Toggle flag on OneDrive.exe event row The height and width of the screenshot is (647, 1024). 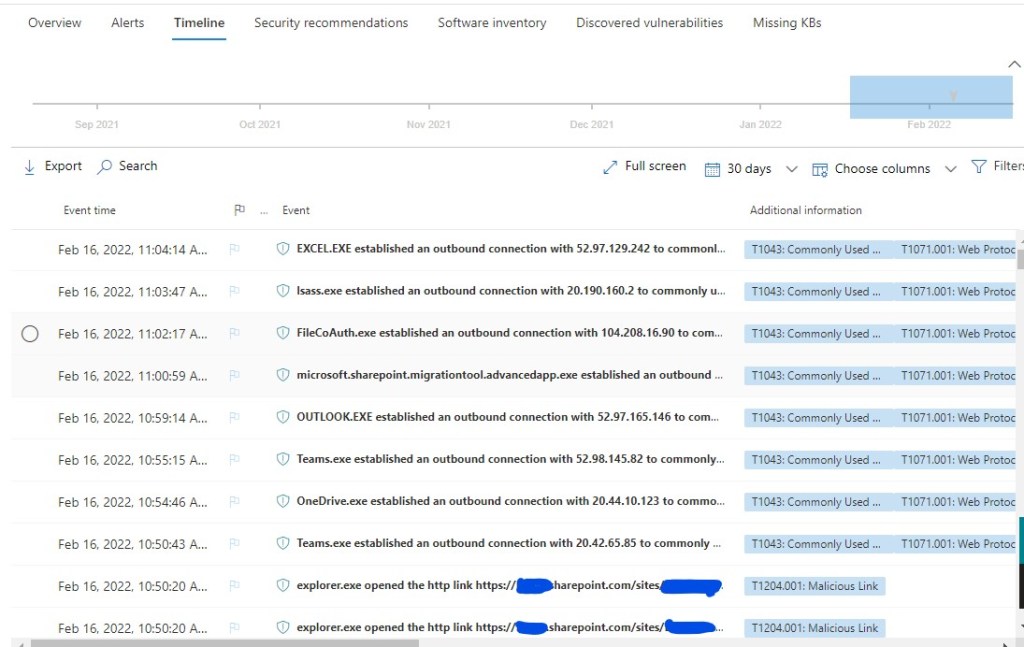(235, 502)
